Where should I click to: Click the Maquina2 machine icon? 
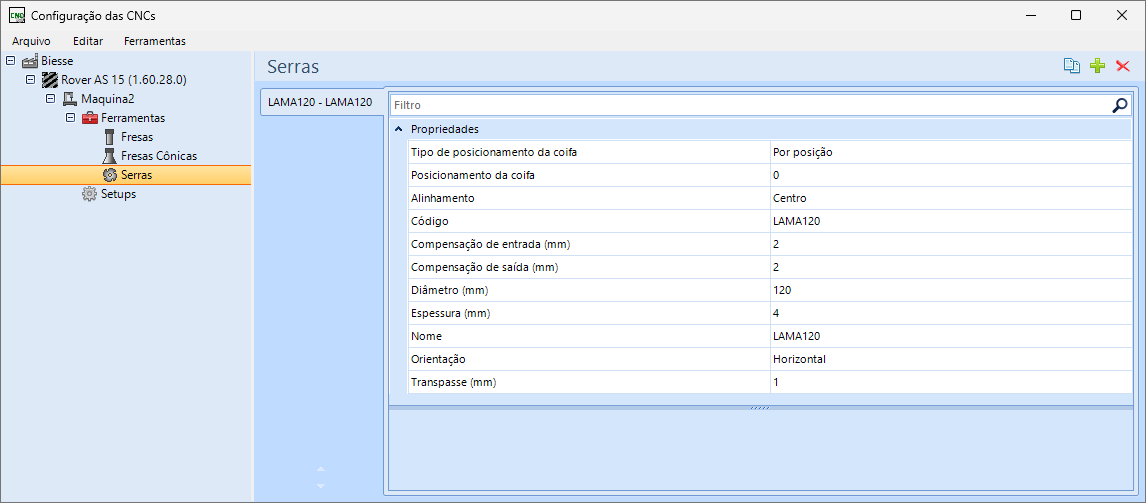(69, 98)
